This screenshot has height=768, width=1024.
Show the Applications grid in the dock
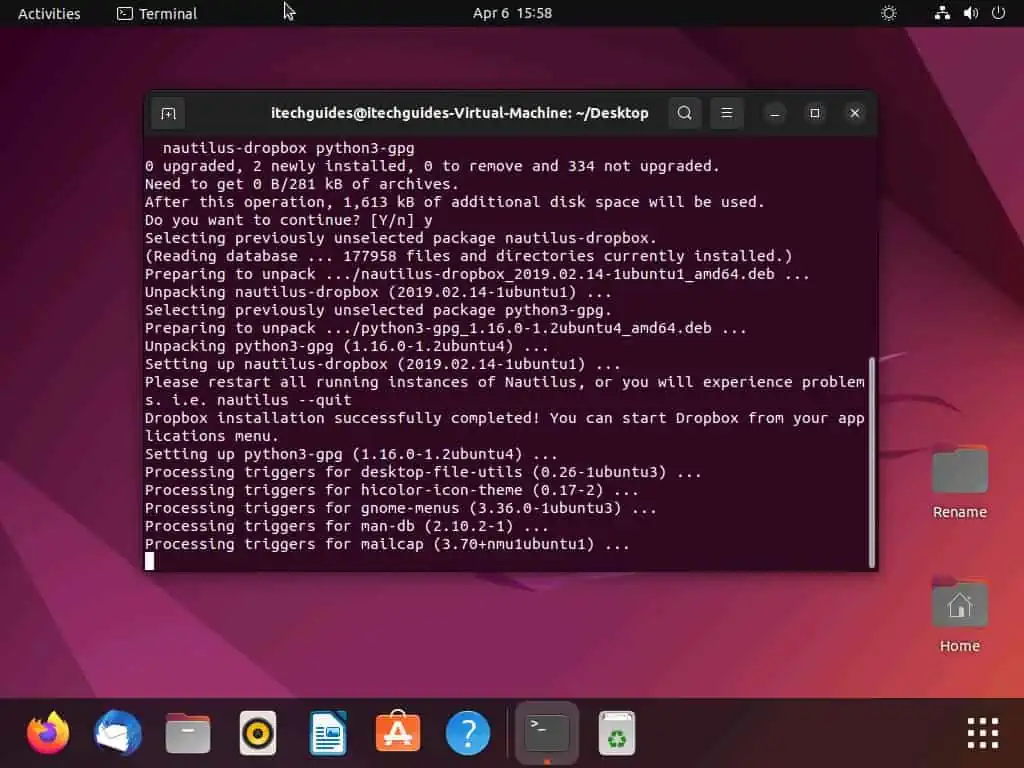pos(982,732)
